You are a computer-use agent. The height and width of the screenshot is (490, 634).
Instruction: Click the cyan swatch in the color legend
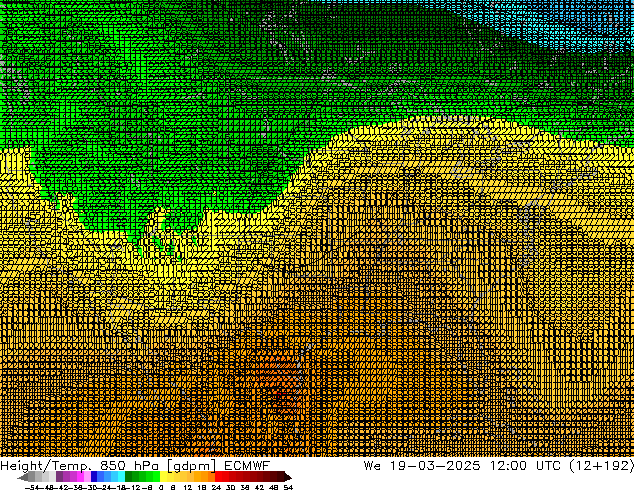(121, 477)
